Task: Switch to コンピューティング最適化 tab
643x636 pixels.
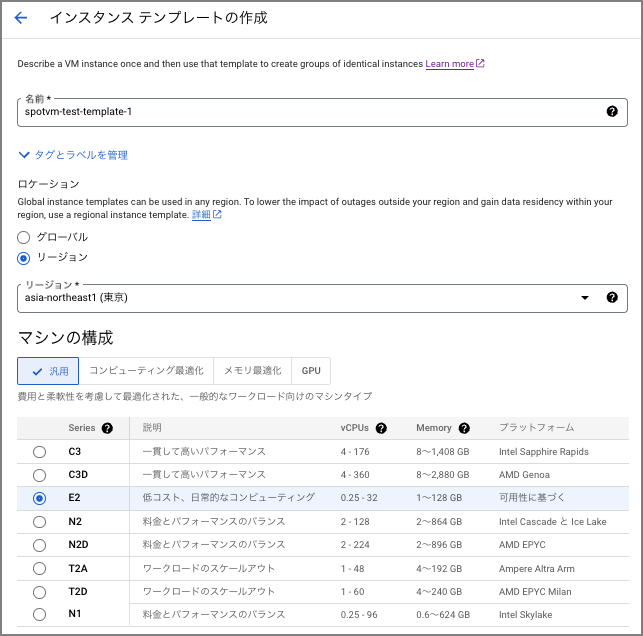Action: [146, 371]
